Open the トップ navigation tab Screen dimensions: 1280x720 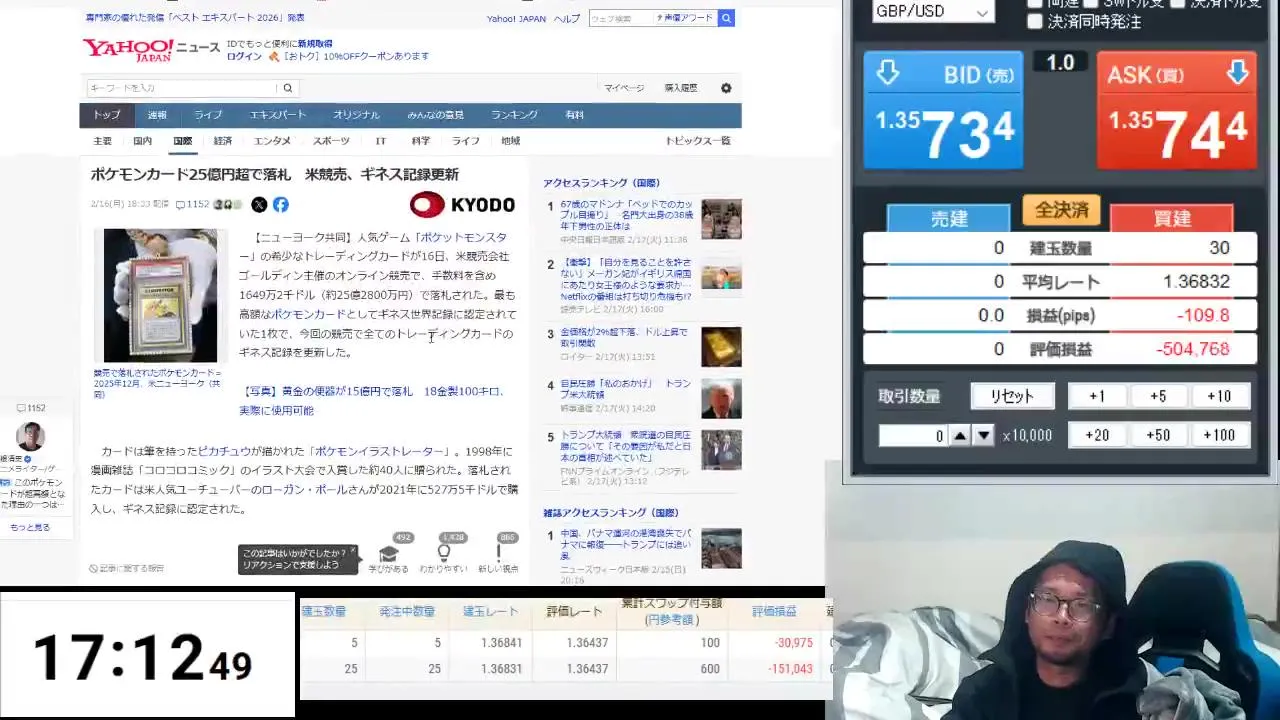pyautogui.click(x=107, y=115)
